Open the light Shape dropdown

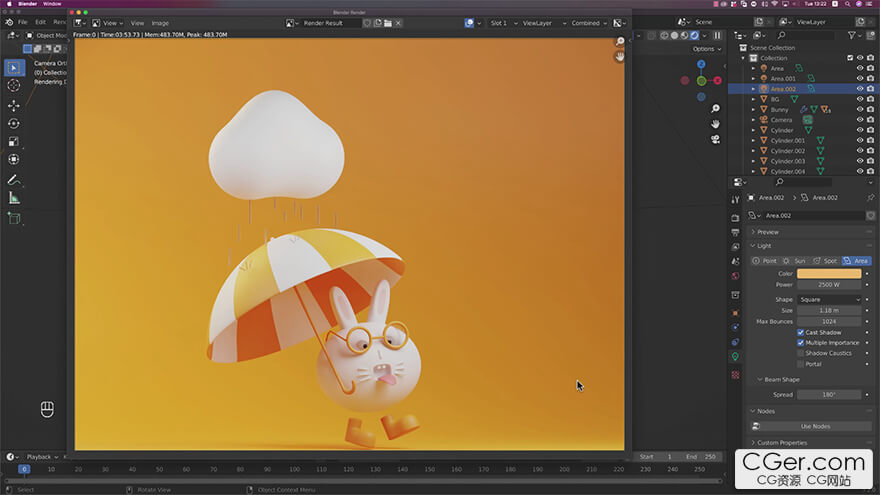(829, 299)
